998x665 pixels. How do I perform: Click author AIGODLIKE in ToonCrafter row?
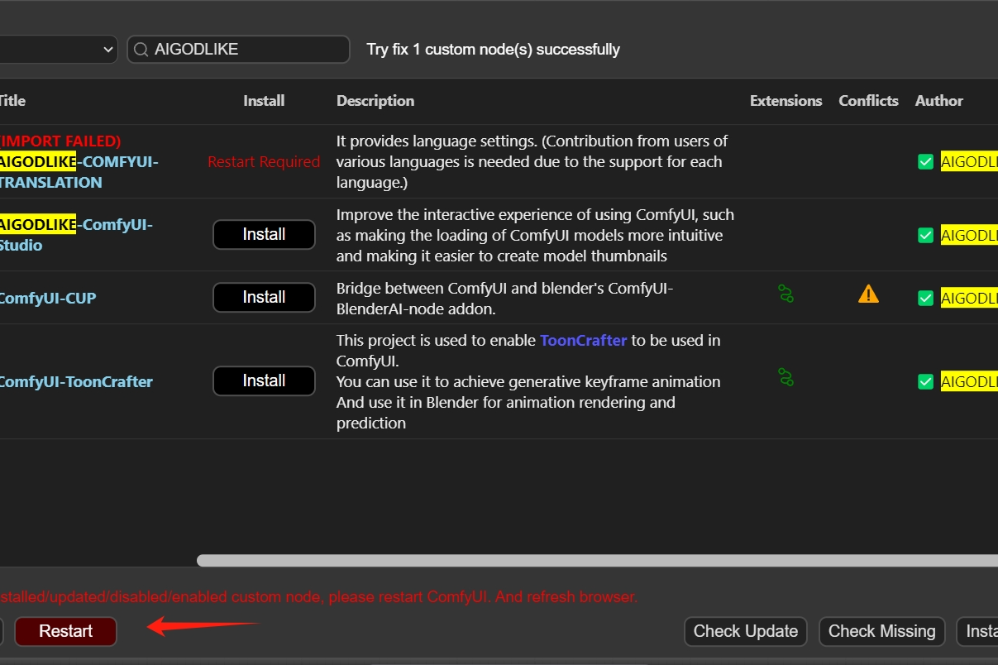pyautogui.click(x=969, y=382)
